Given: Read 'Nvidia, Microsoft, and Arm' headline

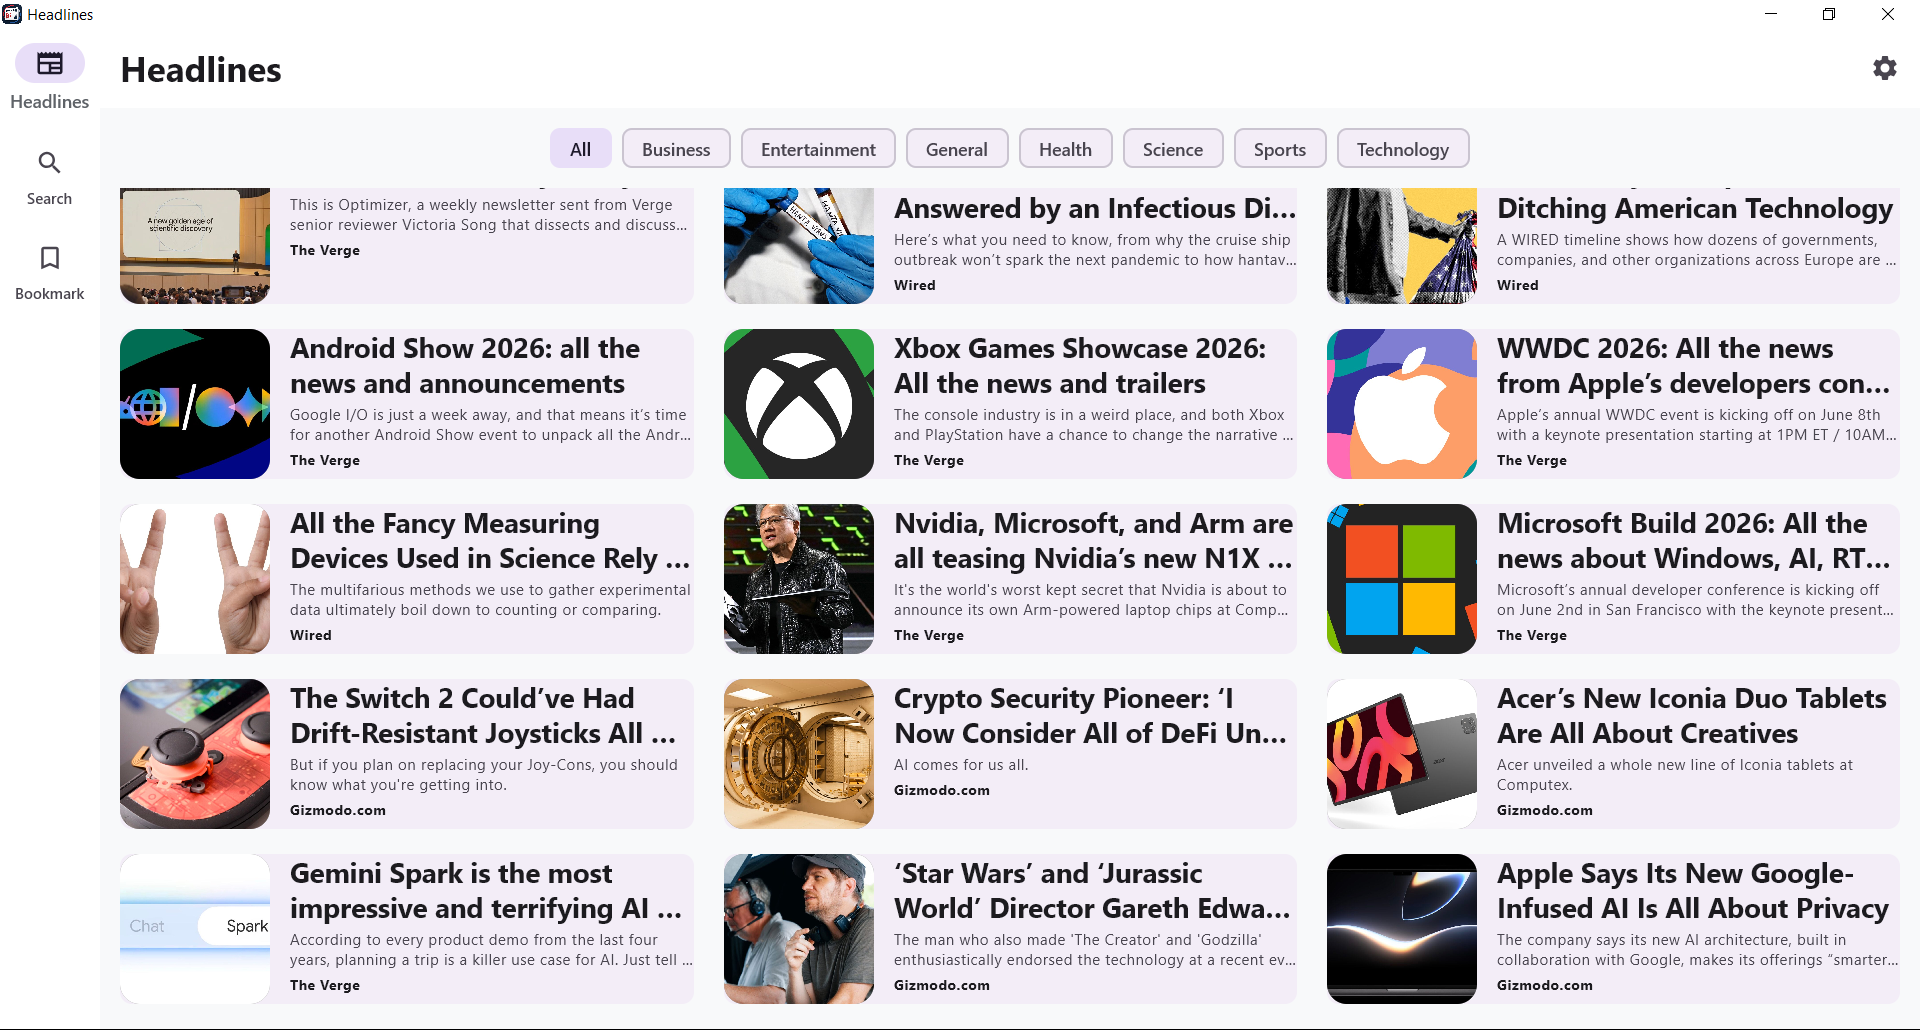Looking at the screenshot, I should [1093, 541].
